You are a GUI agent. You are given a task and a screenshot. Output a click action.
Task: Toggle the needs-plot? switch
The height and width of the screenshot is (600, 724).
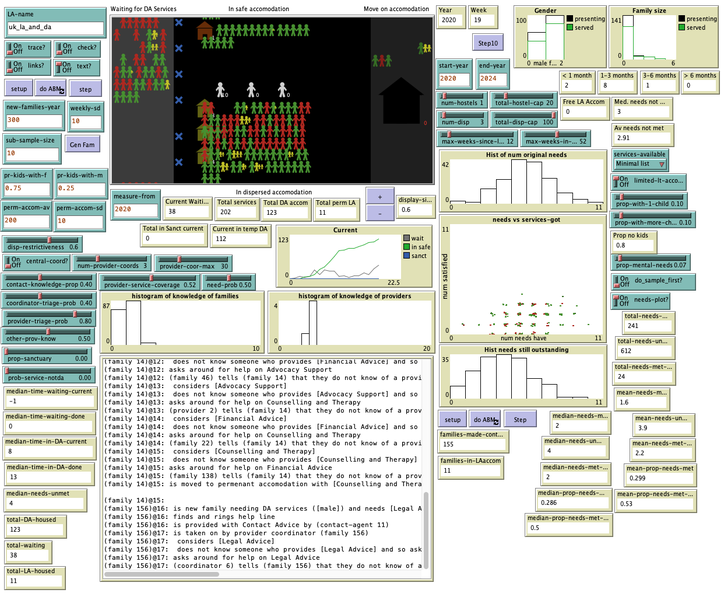640,300
